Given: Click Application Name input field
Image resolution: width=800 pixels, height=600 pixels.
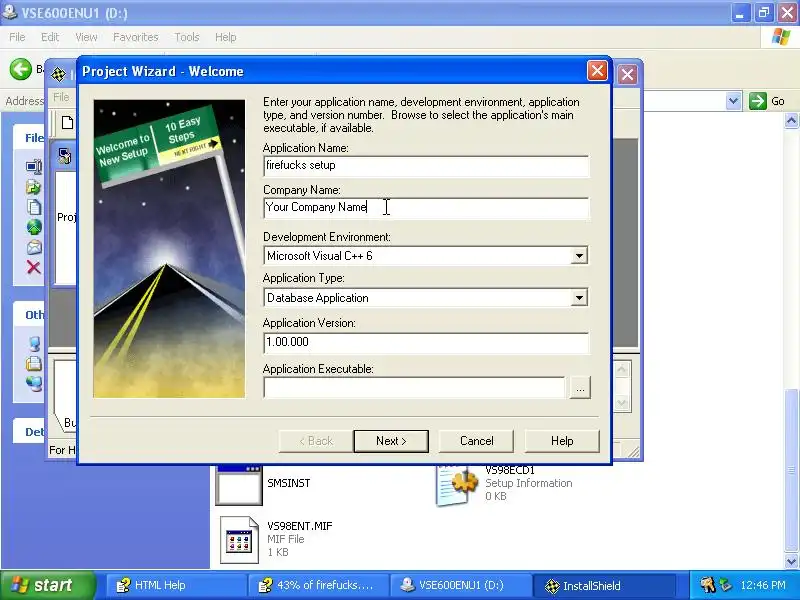Looking at the screenshot, I should tap(426, 166).
